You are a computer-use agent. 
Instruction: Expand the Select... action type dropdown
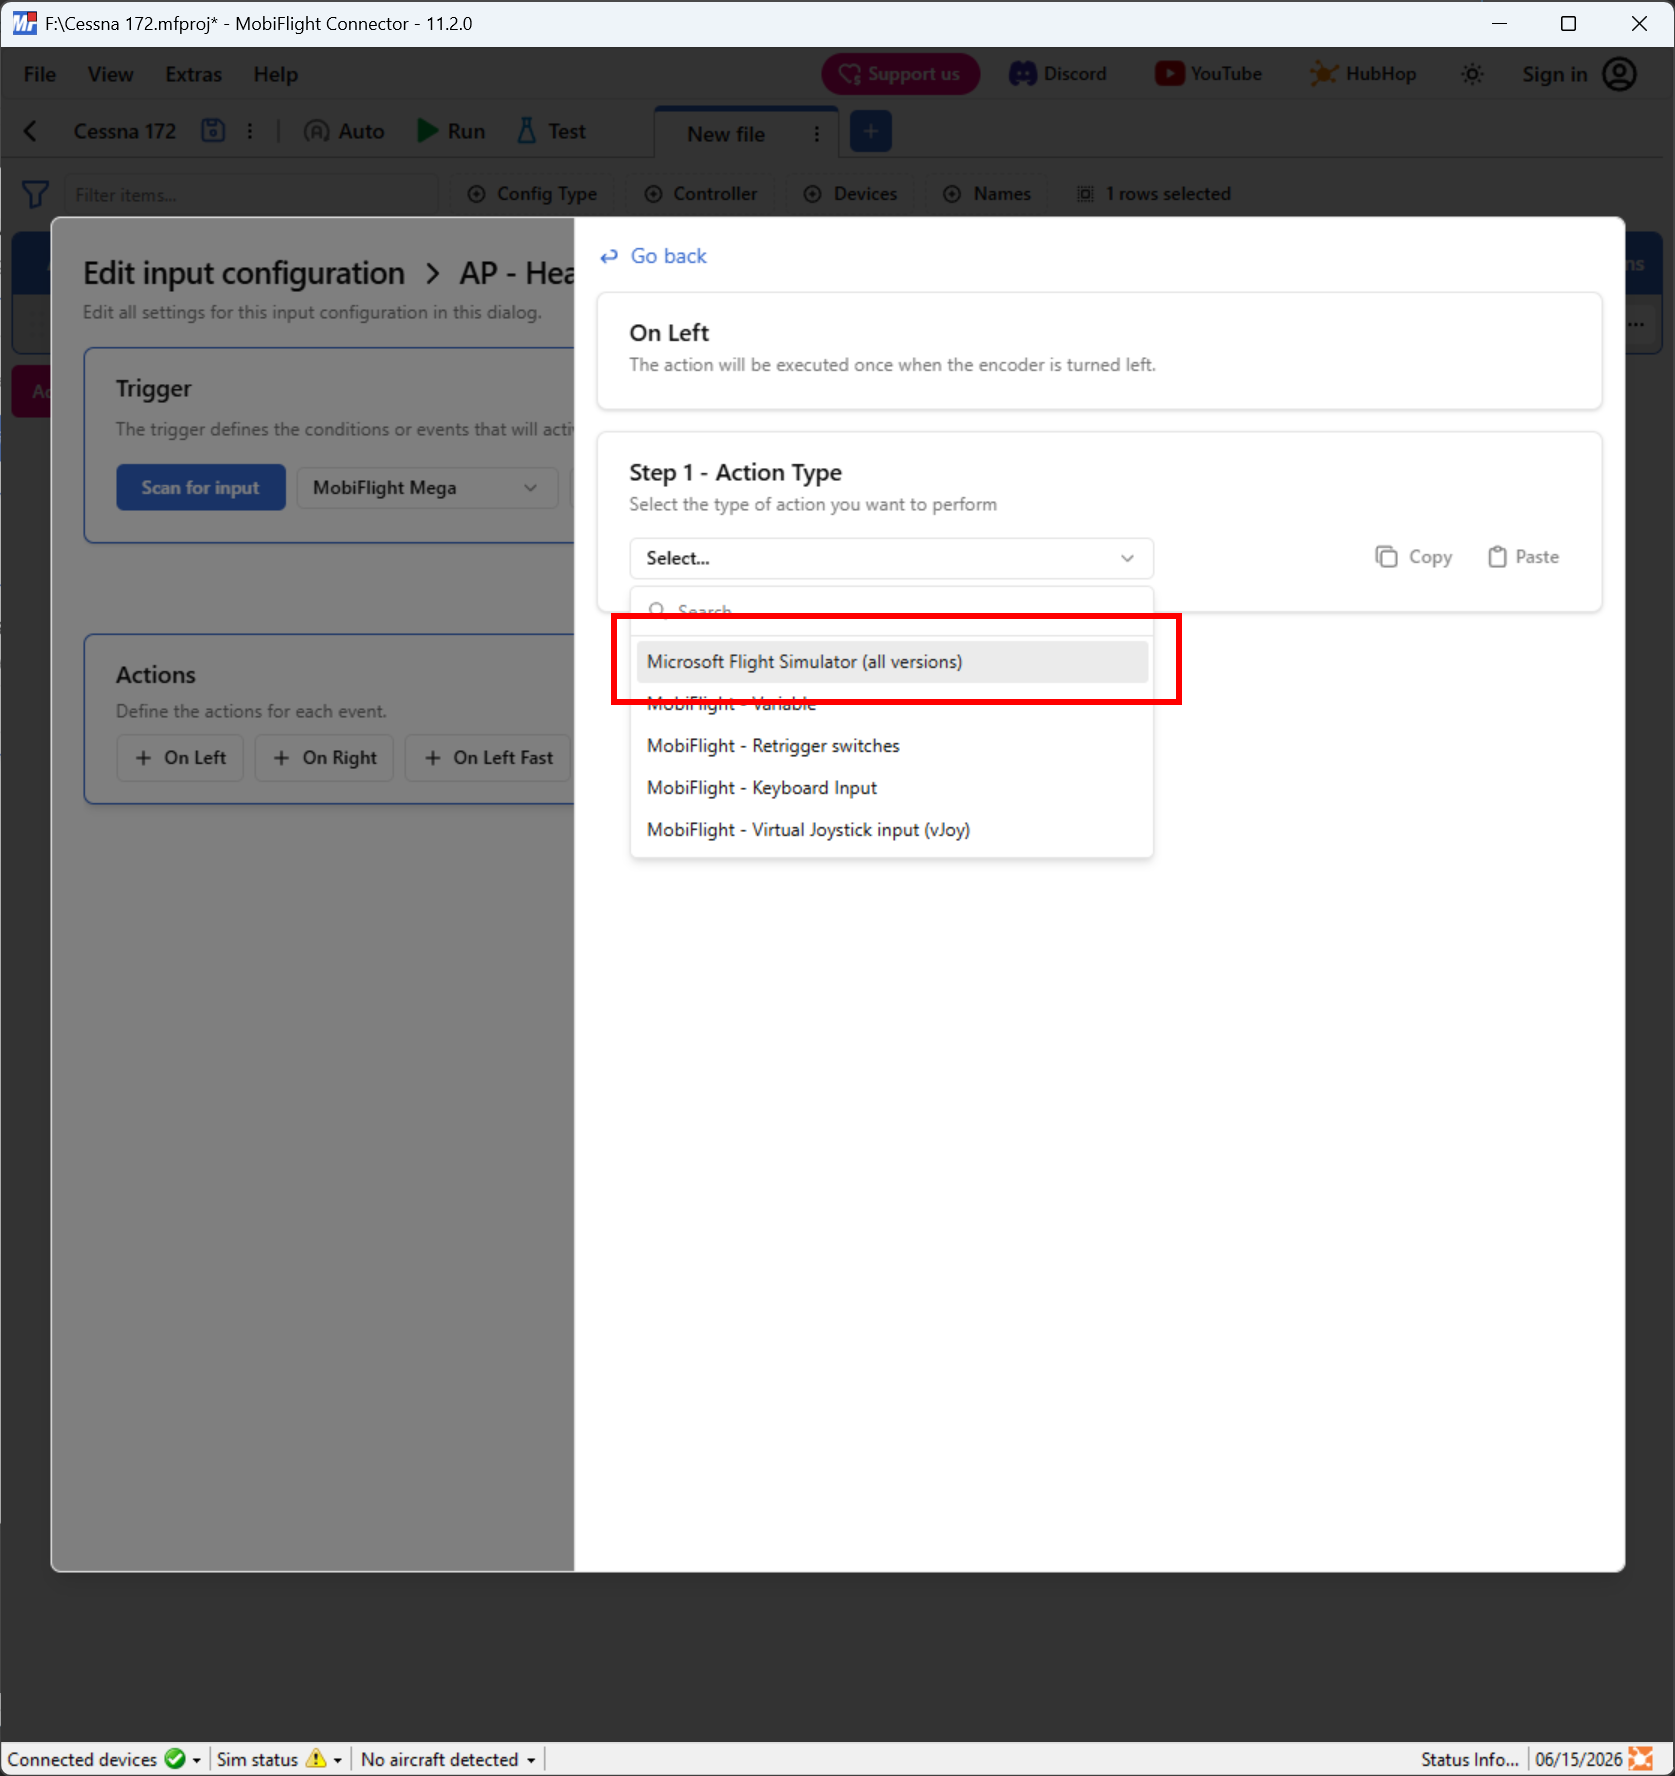(x=891, y=558)
